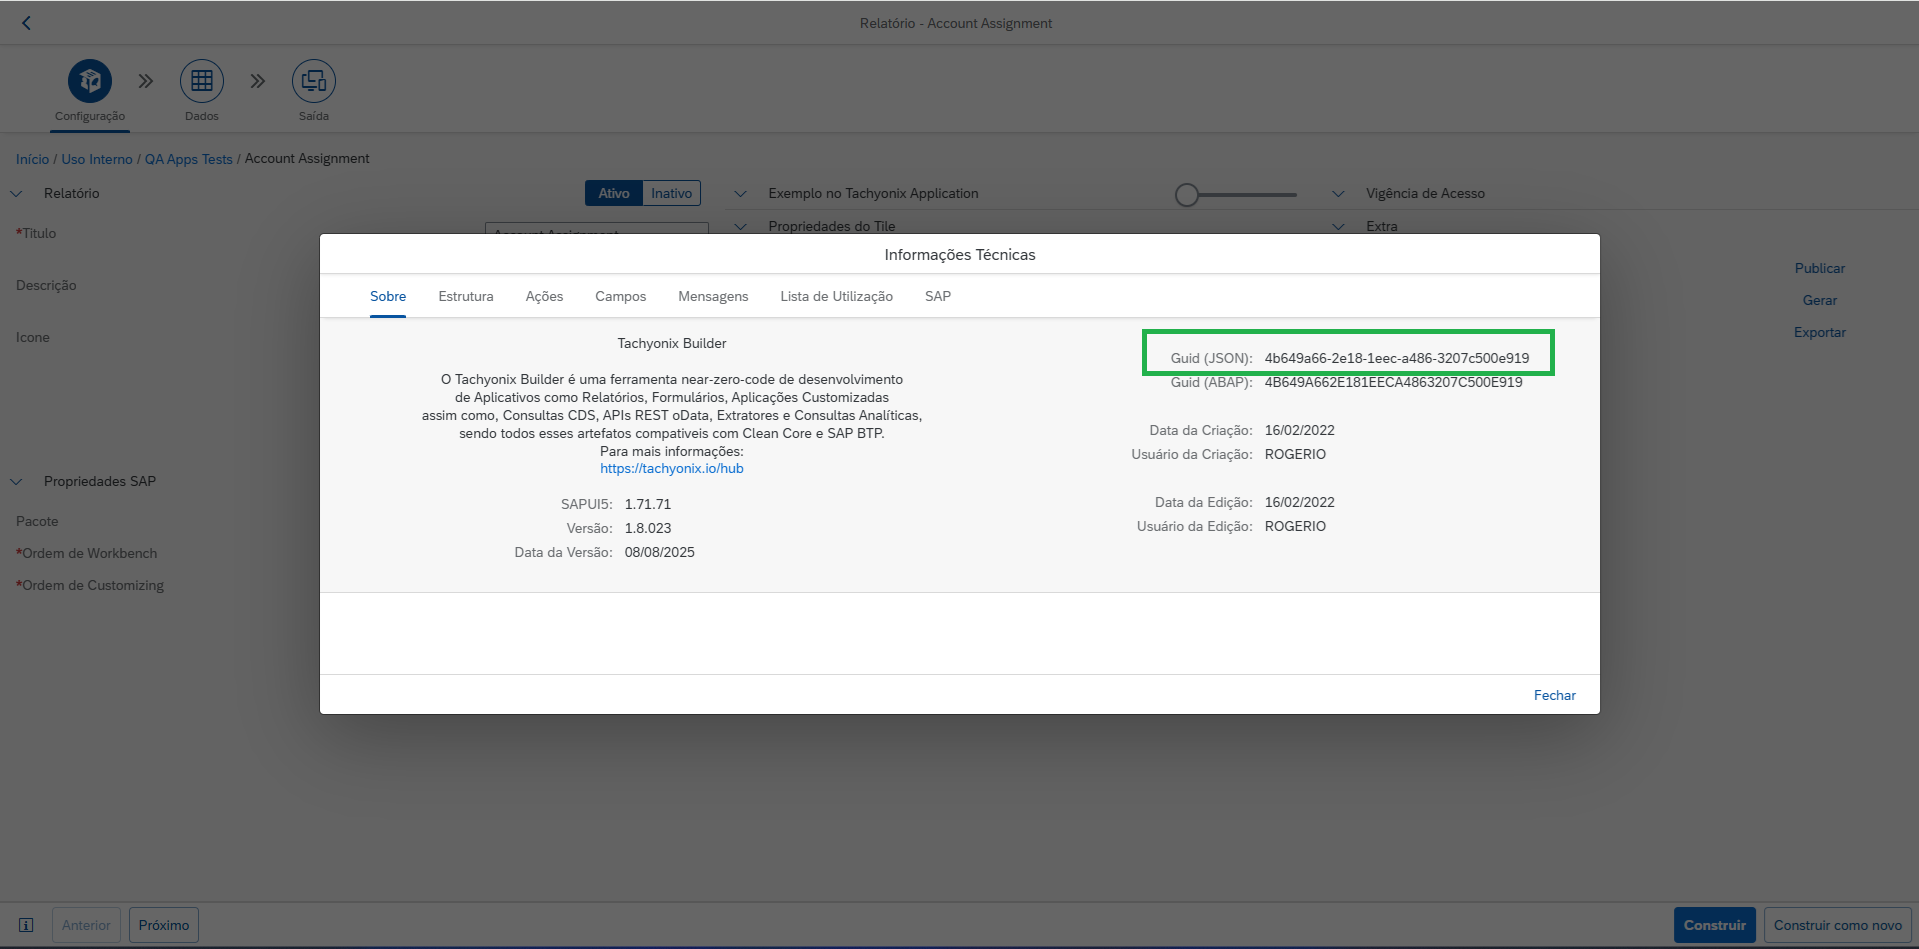Go to QA Apps Tests breadcrumb
This screenshot has width=1919, height=949.
[189, 159]
